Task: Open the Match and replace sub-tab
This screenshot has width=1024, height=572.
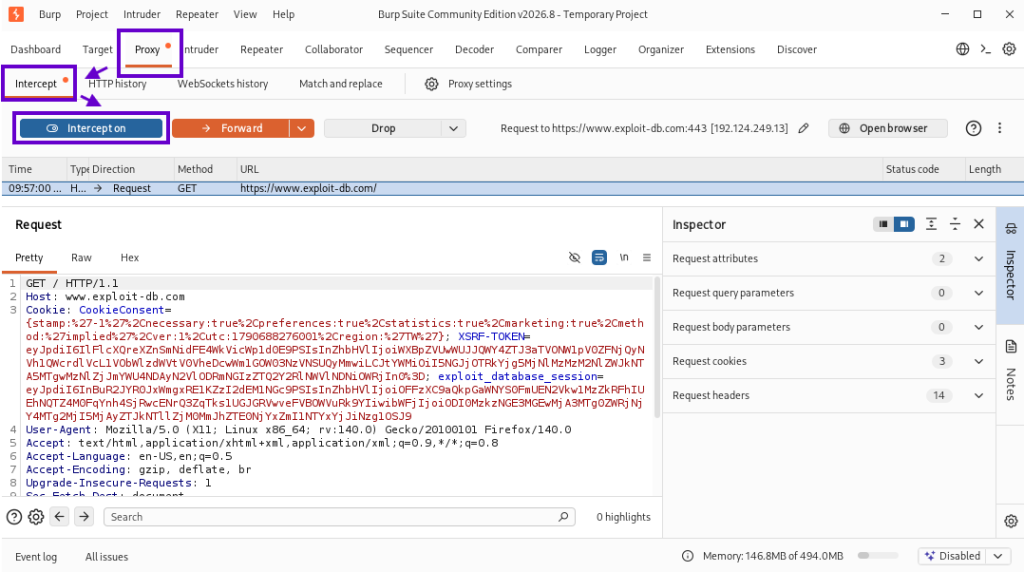Action: [340, 84]
